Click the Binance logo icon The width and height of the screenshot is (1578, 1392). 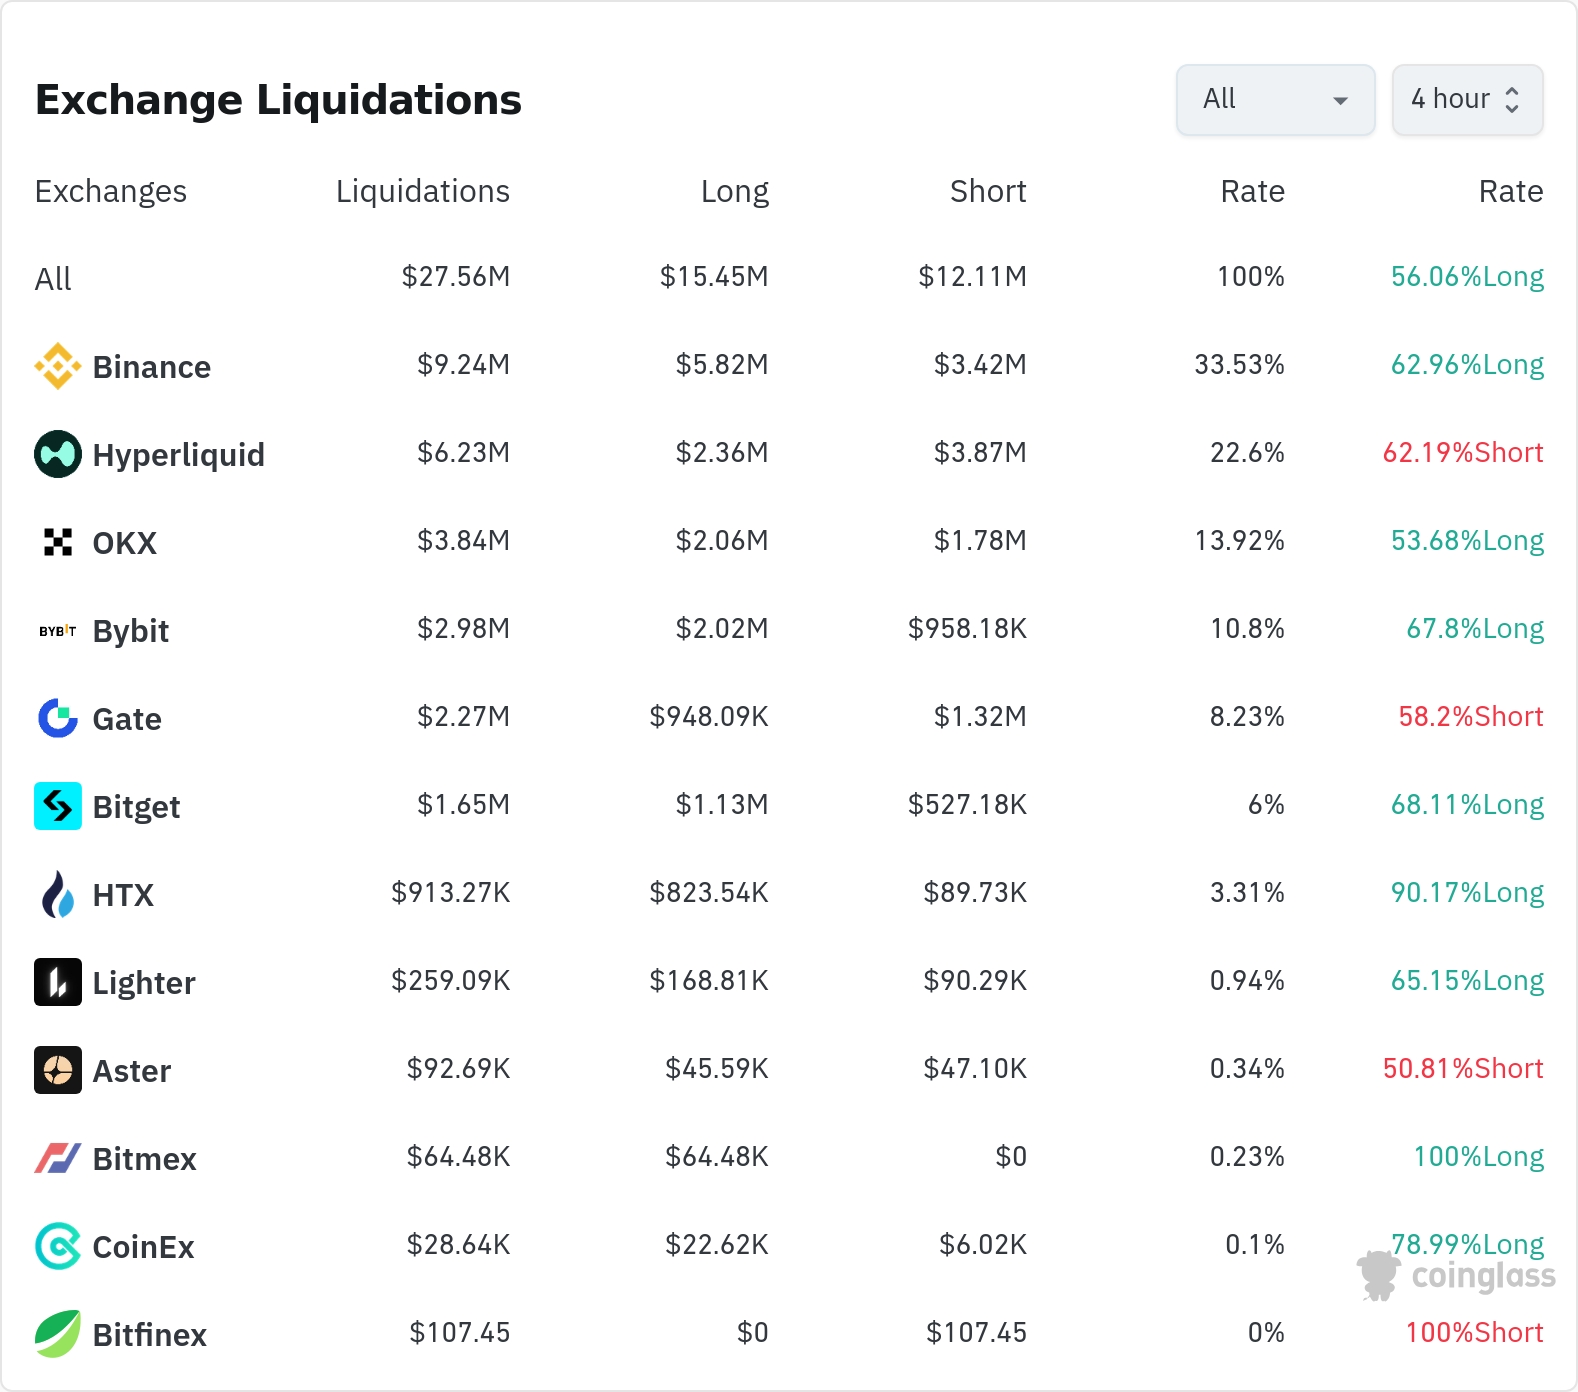coord(58,366)
